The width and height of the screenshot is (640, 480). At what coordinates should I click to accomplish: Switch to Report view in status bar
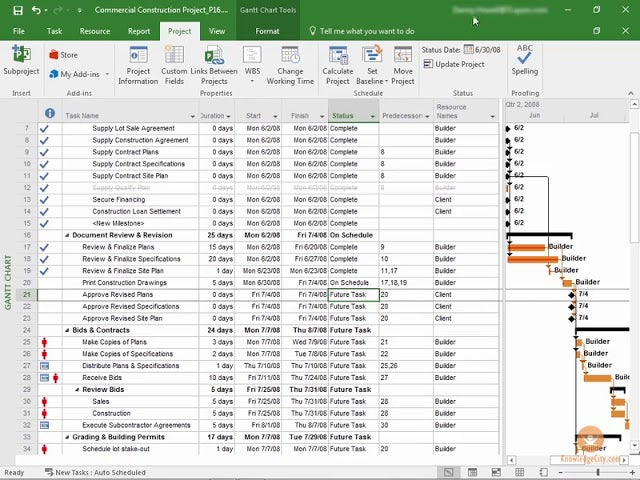click(x=543, y=472)
